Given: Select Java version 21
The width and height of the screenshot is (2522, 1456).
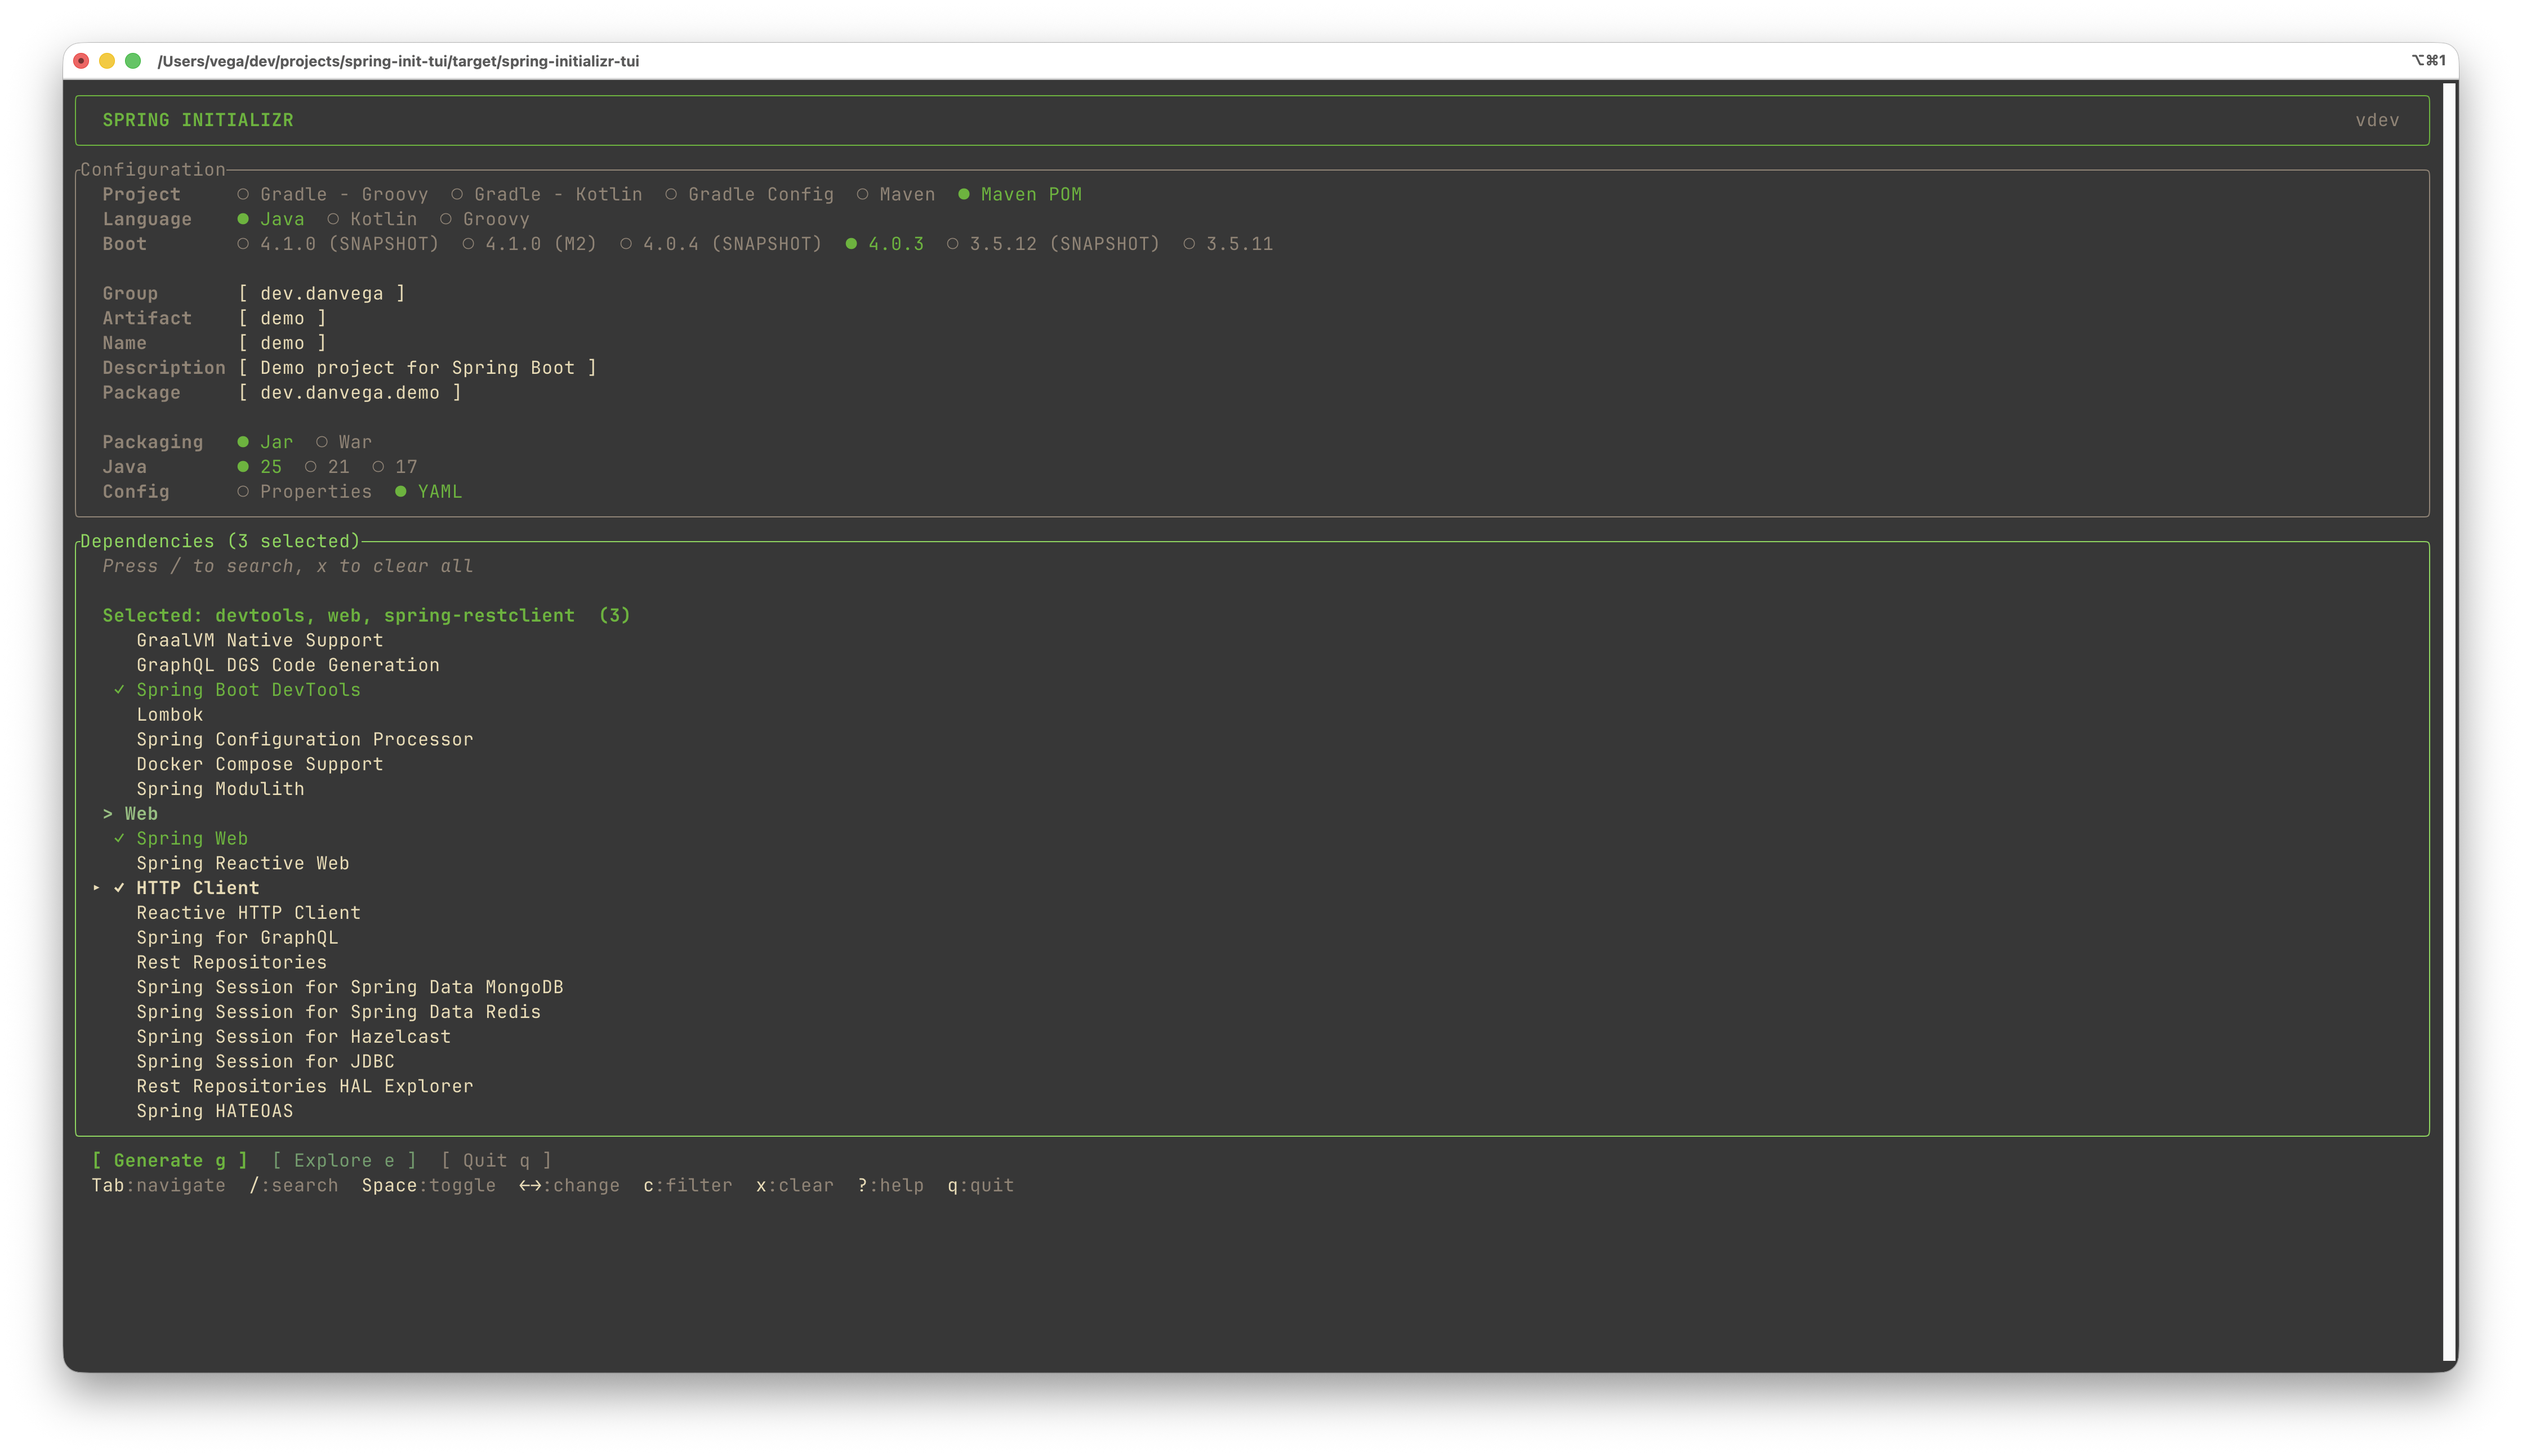Looking at the screenshot, I should pos(328,467).
